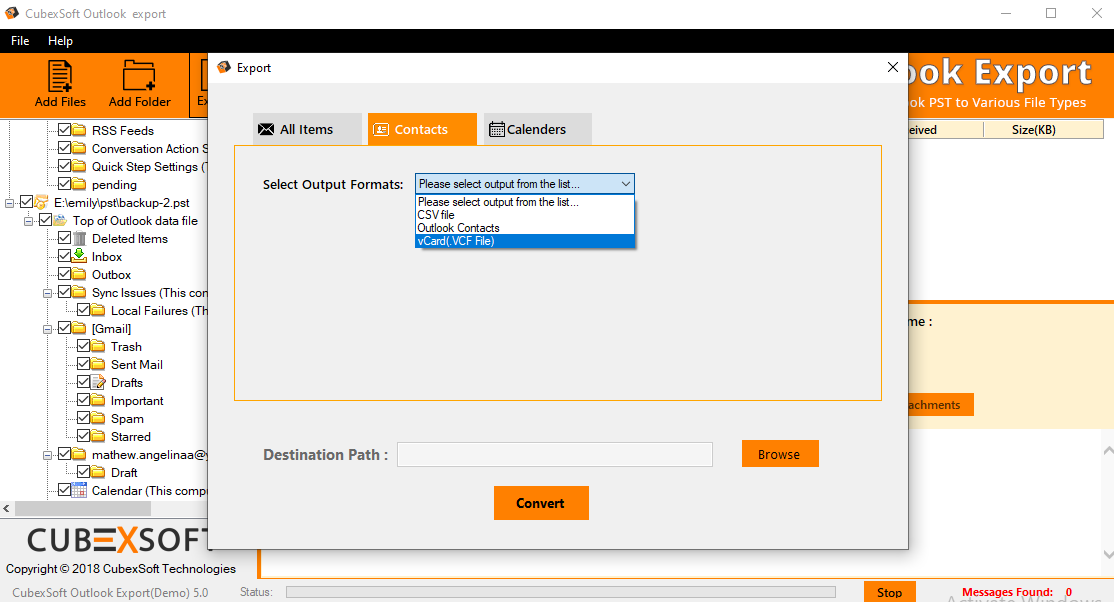Click the calendar icon on Calenders tab
Viewport: 1114px width, 602px height.
[496, 129]
